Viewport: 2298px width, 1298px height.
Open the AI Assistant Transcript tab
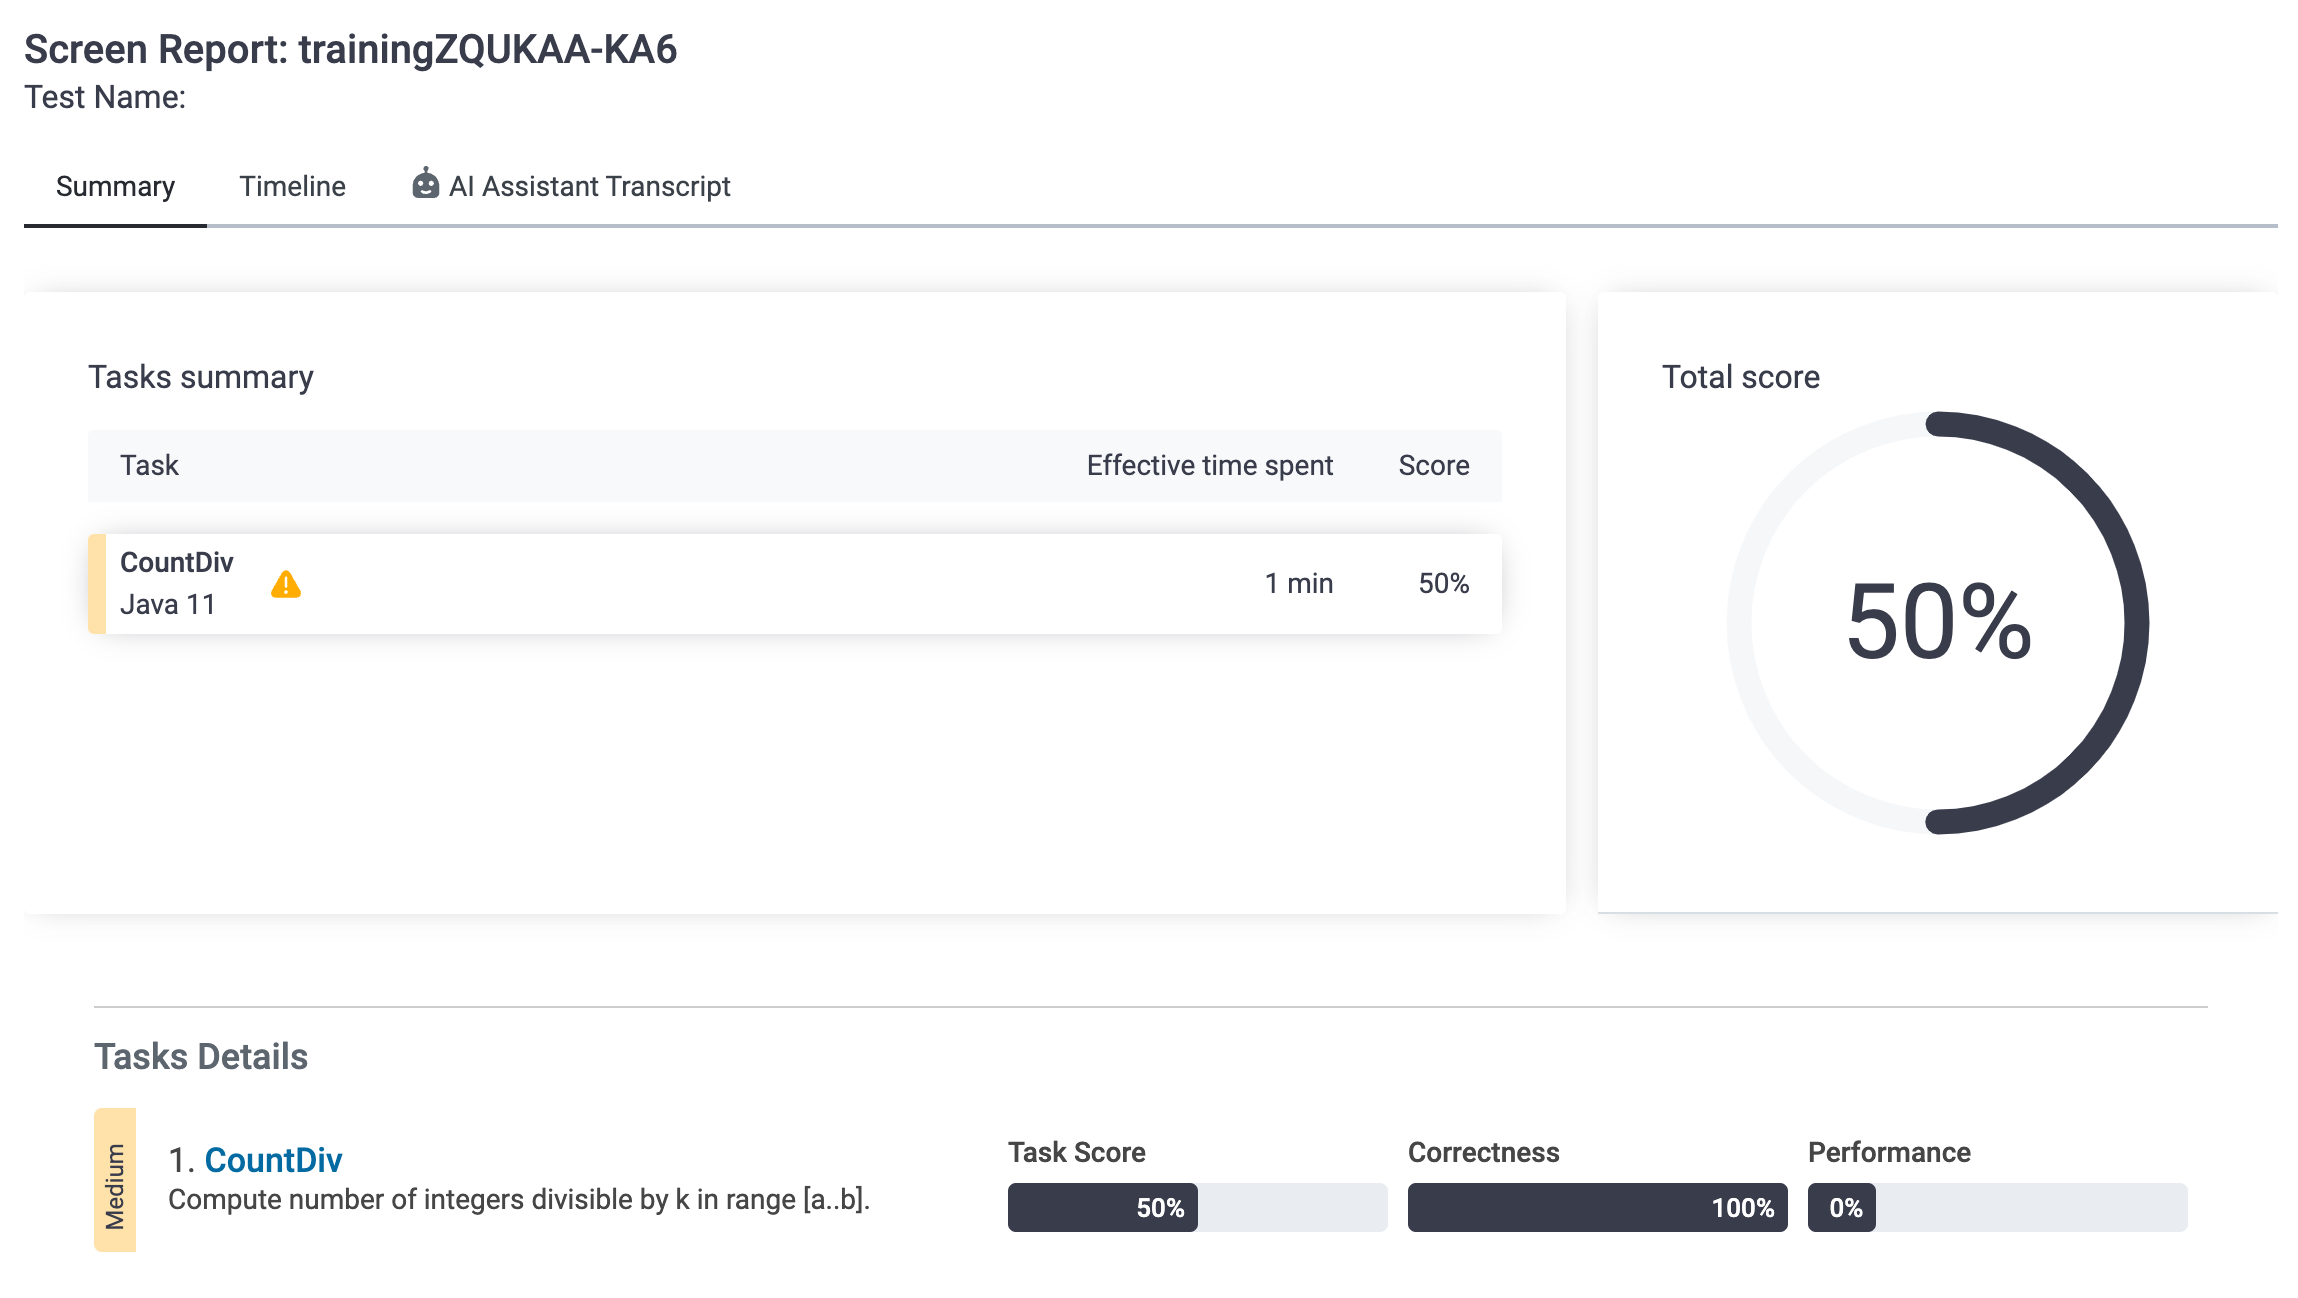pos(589,187)
